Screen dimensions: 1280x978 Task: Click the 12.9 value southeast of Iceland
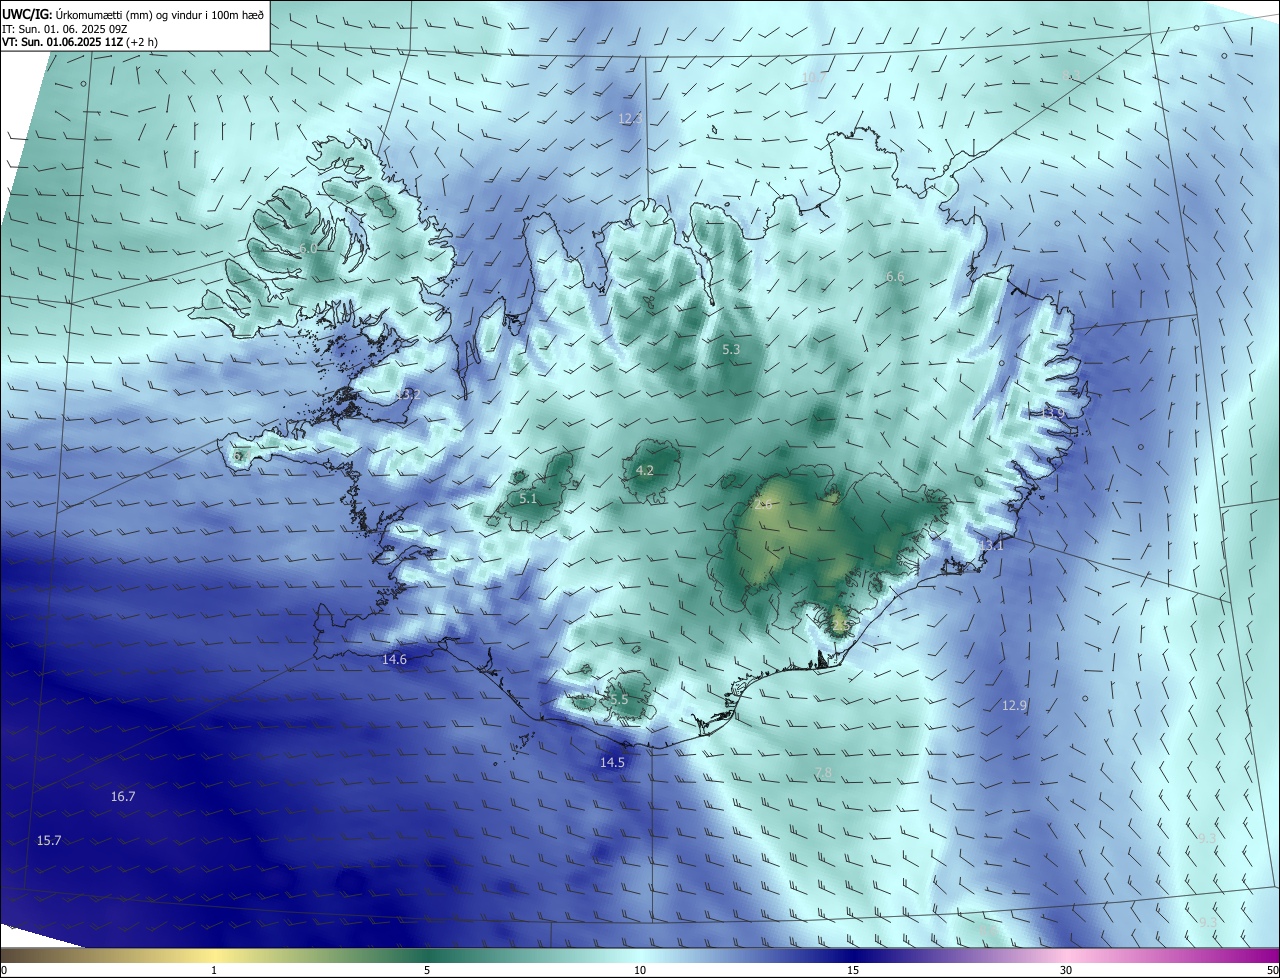pyautogui.click(x=1014, y=706)
